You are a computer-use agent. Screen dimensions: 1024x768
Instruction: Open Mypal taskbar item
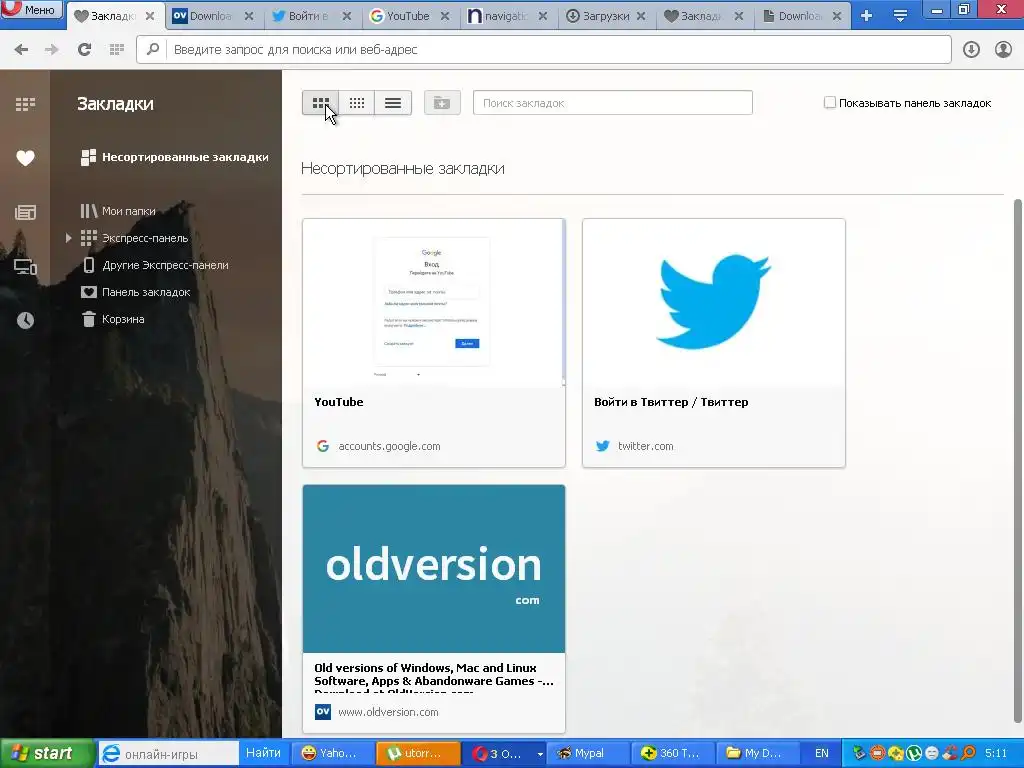[x=588, y=753]
